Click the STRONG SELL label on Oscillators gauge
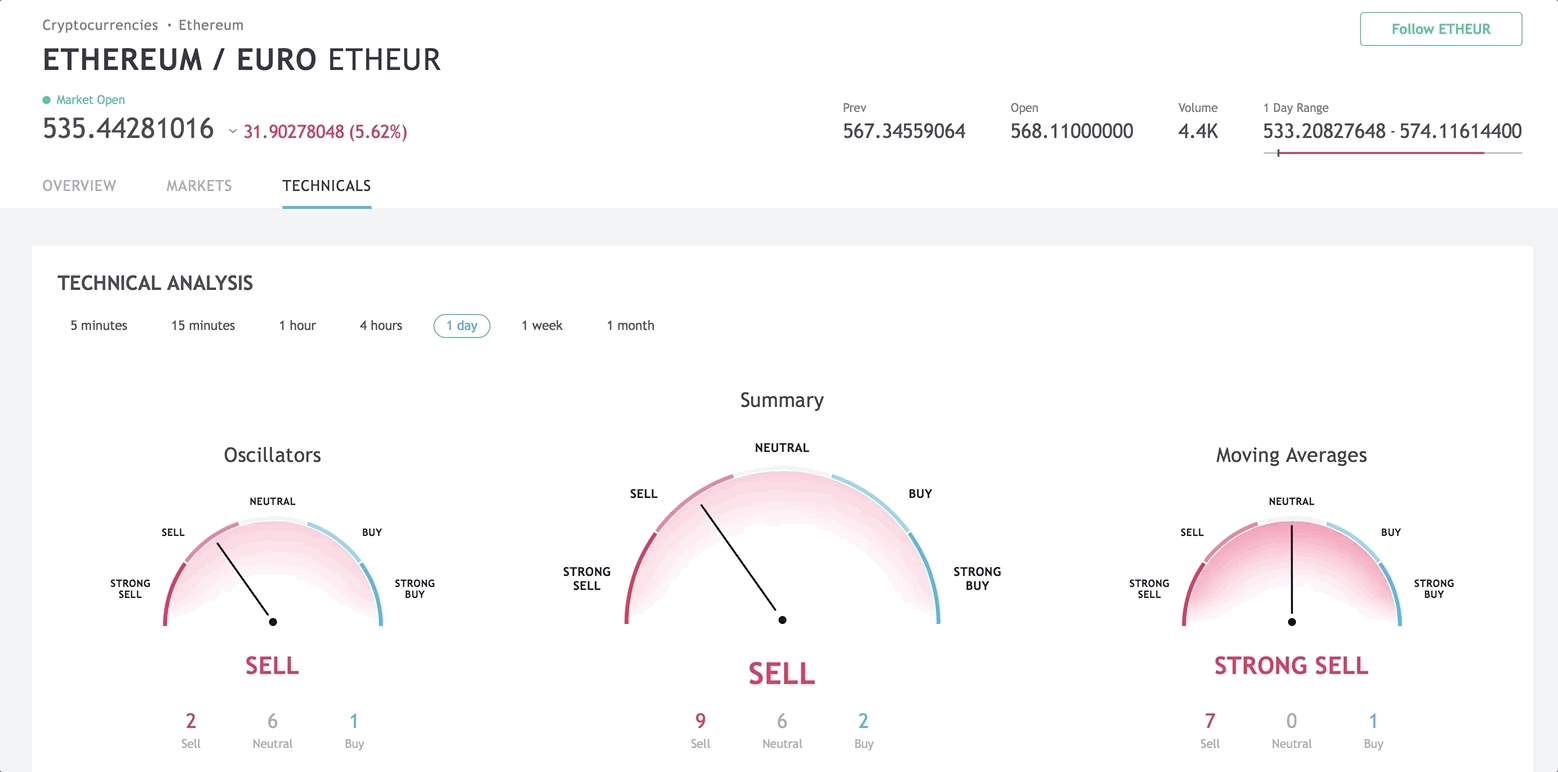 tap(130, 589)
